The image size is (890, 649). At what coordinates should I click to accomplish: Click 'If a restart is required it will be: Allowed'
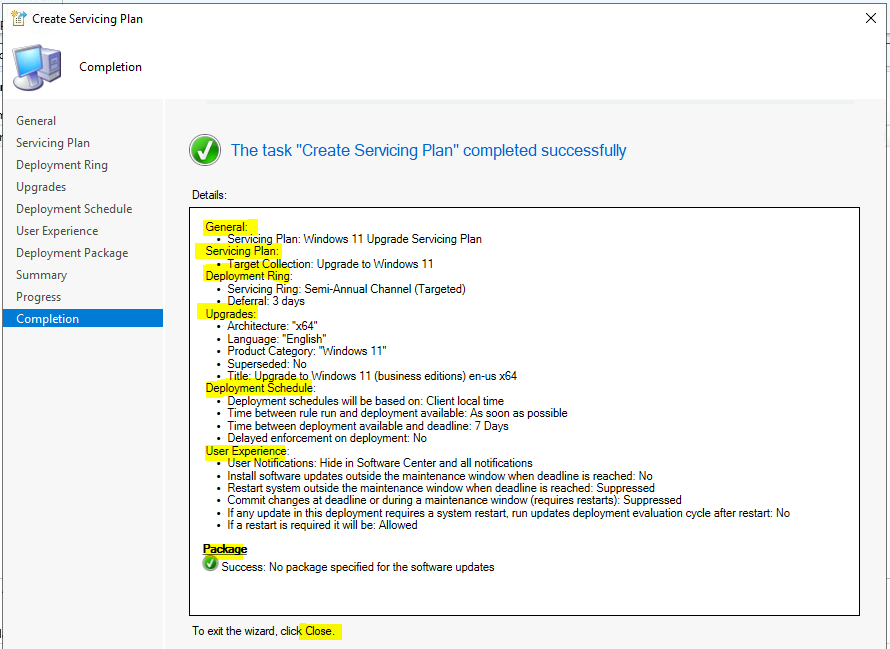click(322, 525)
